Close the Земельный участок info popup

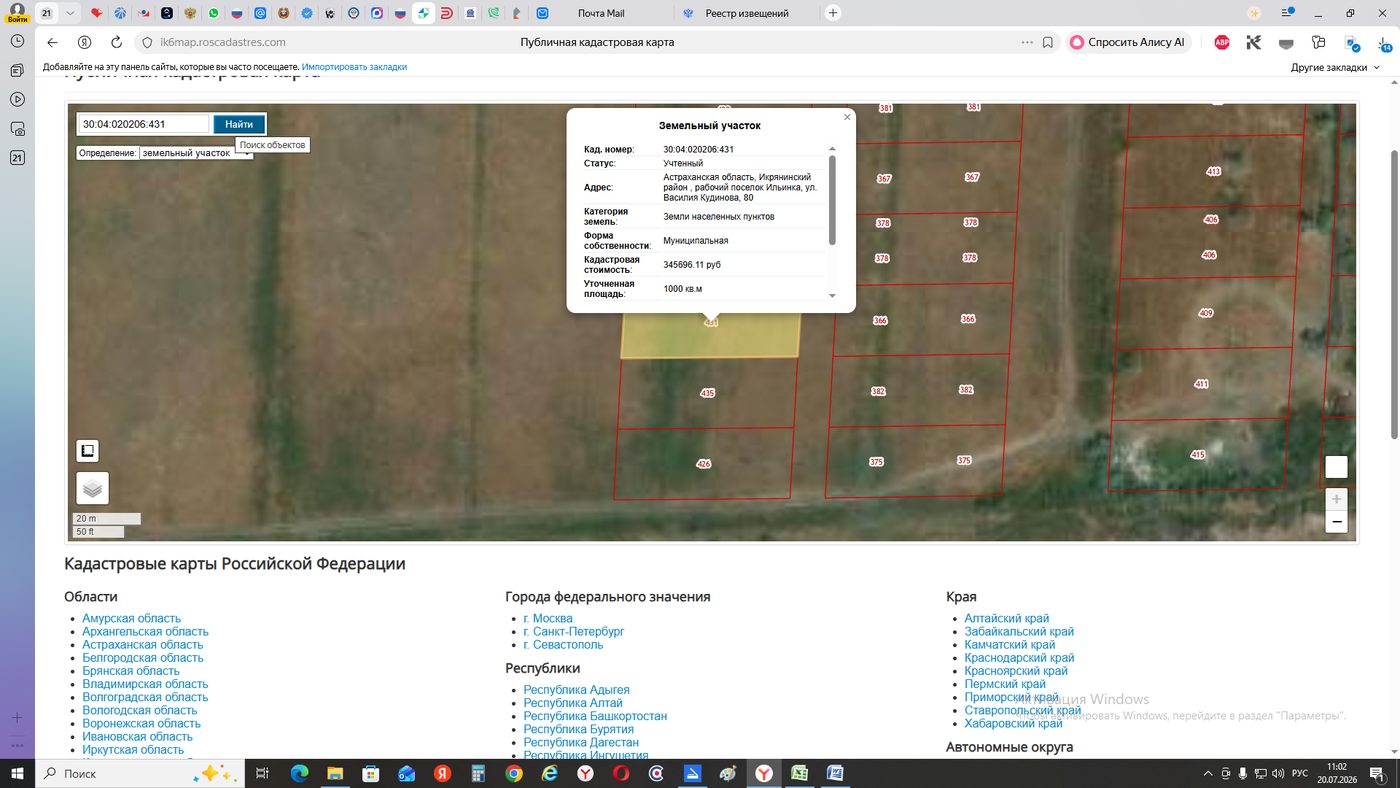click(847, 117)
